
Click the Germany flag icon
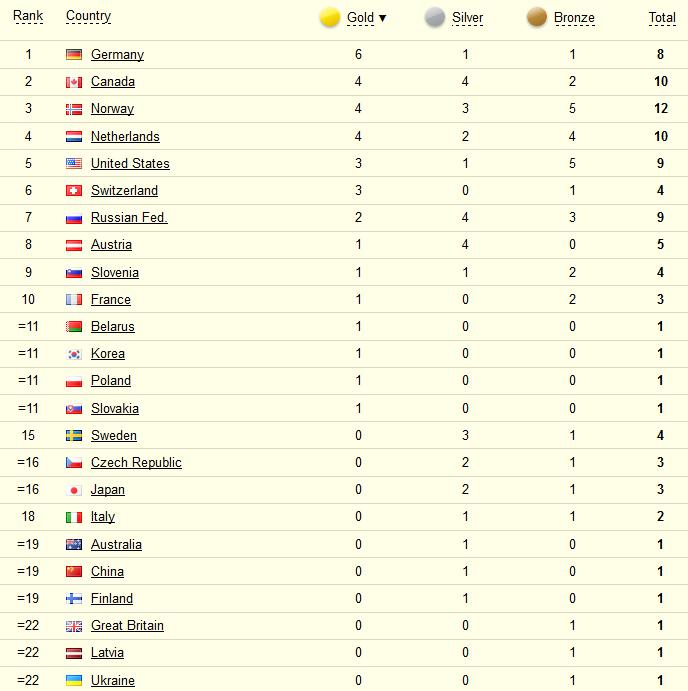[74, 55]
